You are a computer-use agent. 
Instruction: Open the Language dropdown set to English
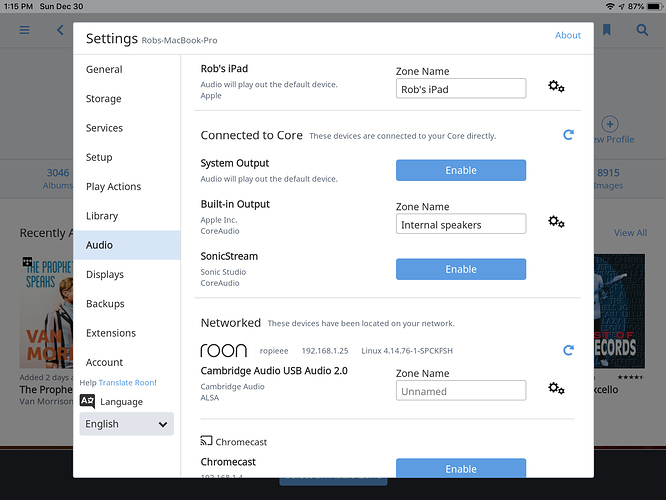pos(127,424)
